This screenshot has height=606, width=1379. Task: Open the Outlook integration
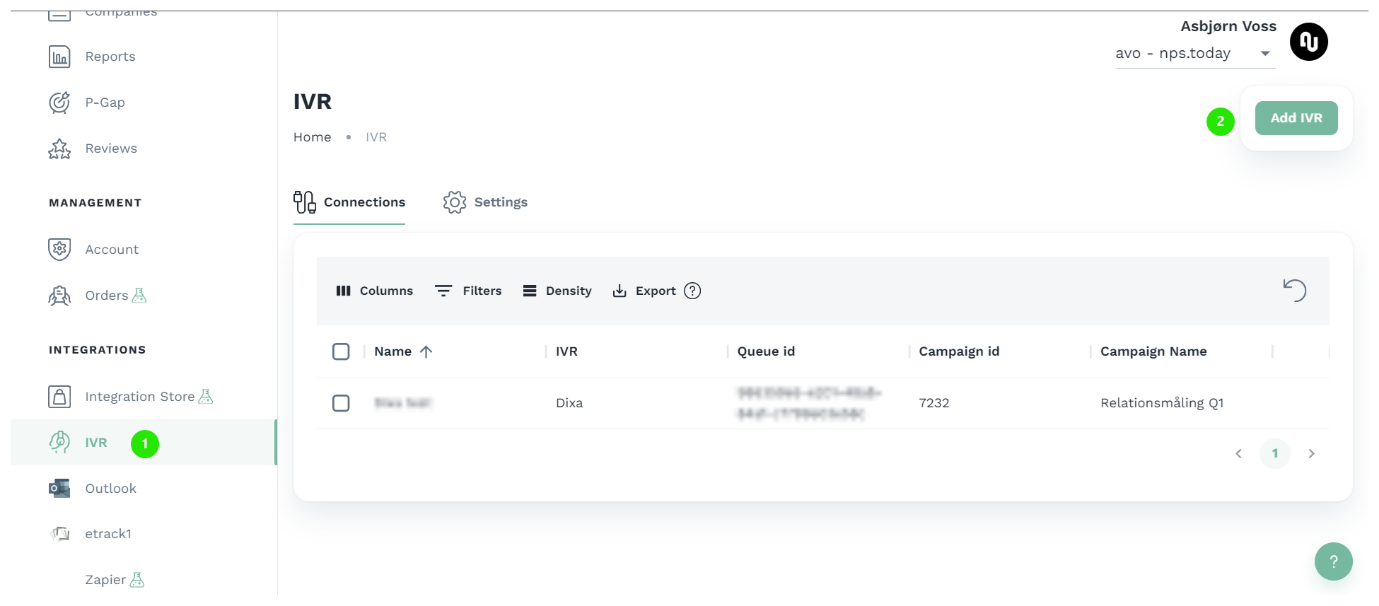tap(110, 489)
